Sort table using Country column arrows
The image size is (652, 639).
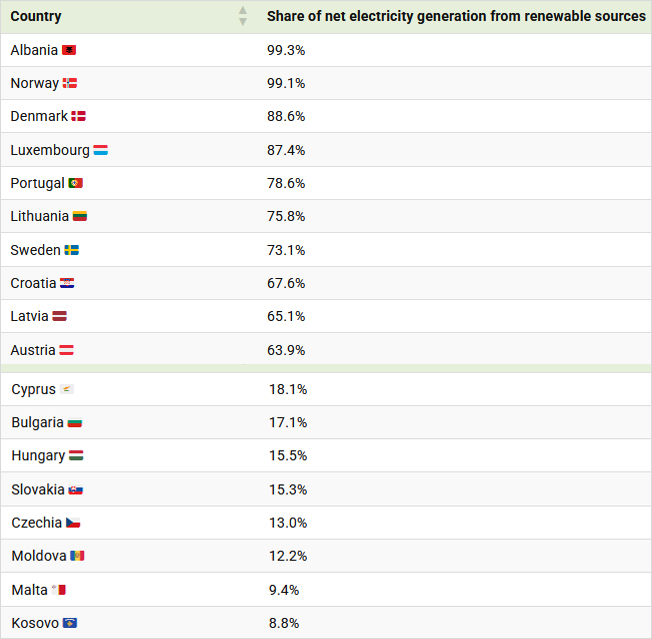(243, 16)
